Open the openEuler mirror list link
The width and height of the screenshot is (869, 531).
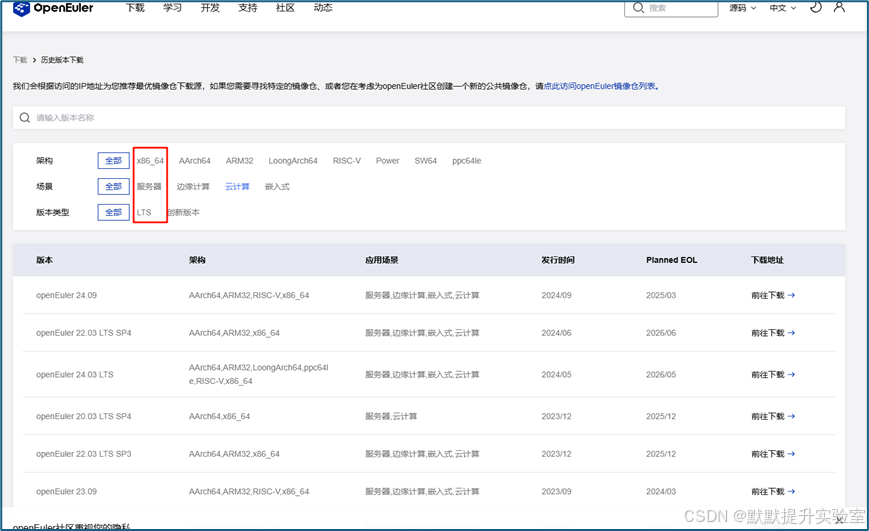point(602,86)
